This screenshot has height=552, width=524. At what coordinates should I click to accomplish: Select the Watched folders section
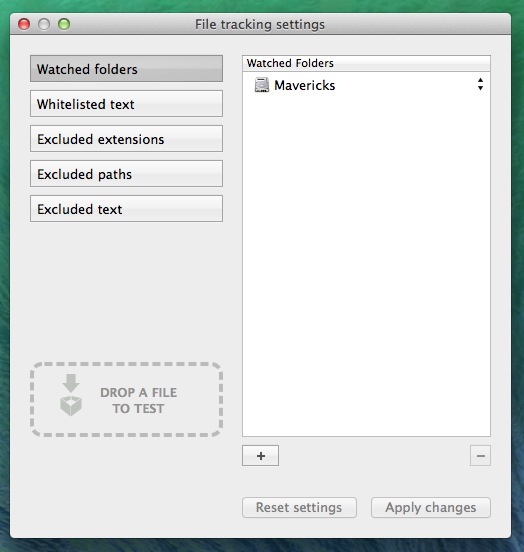[126, 69]
